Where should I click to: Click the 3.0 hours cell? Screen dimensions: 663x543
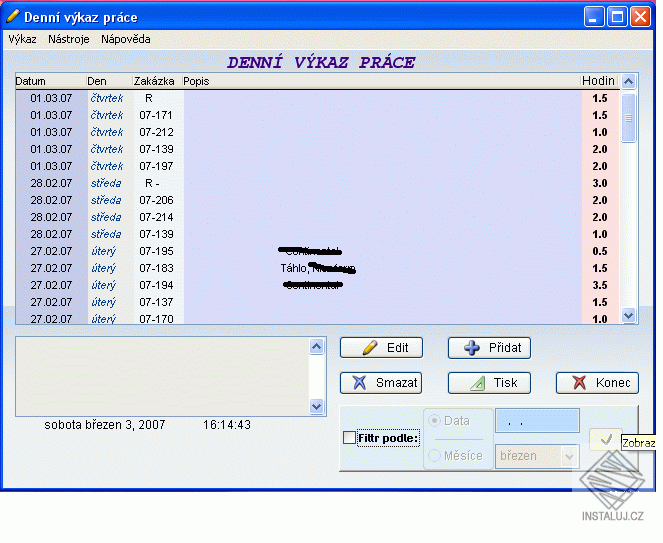[x=600, y=183]
